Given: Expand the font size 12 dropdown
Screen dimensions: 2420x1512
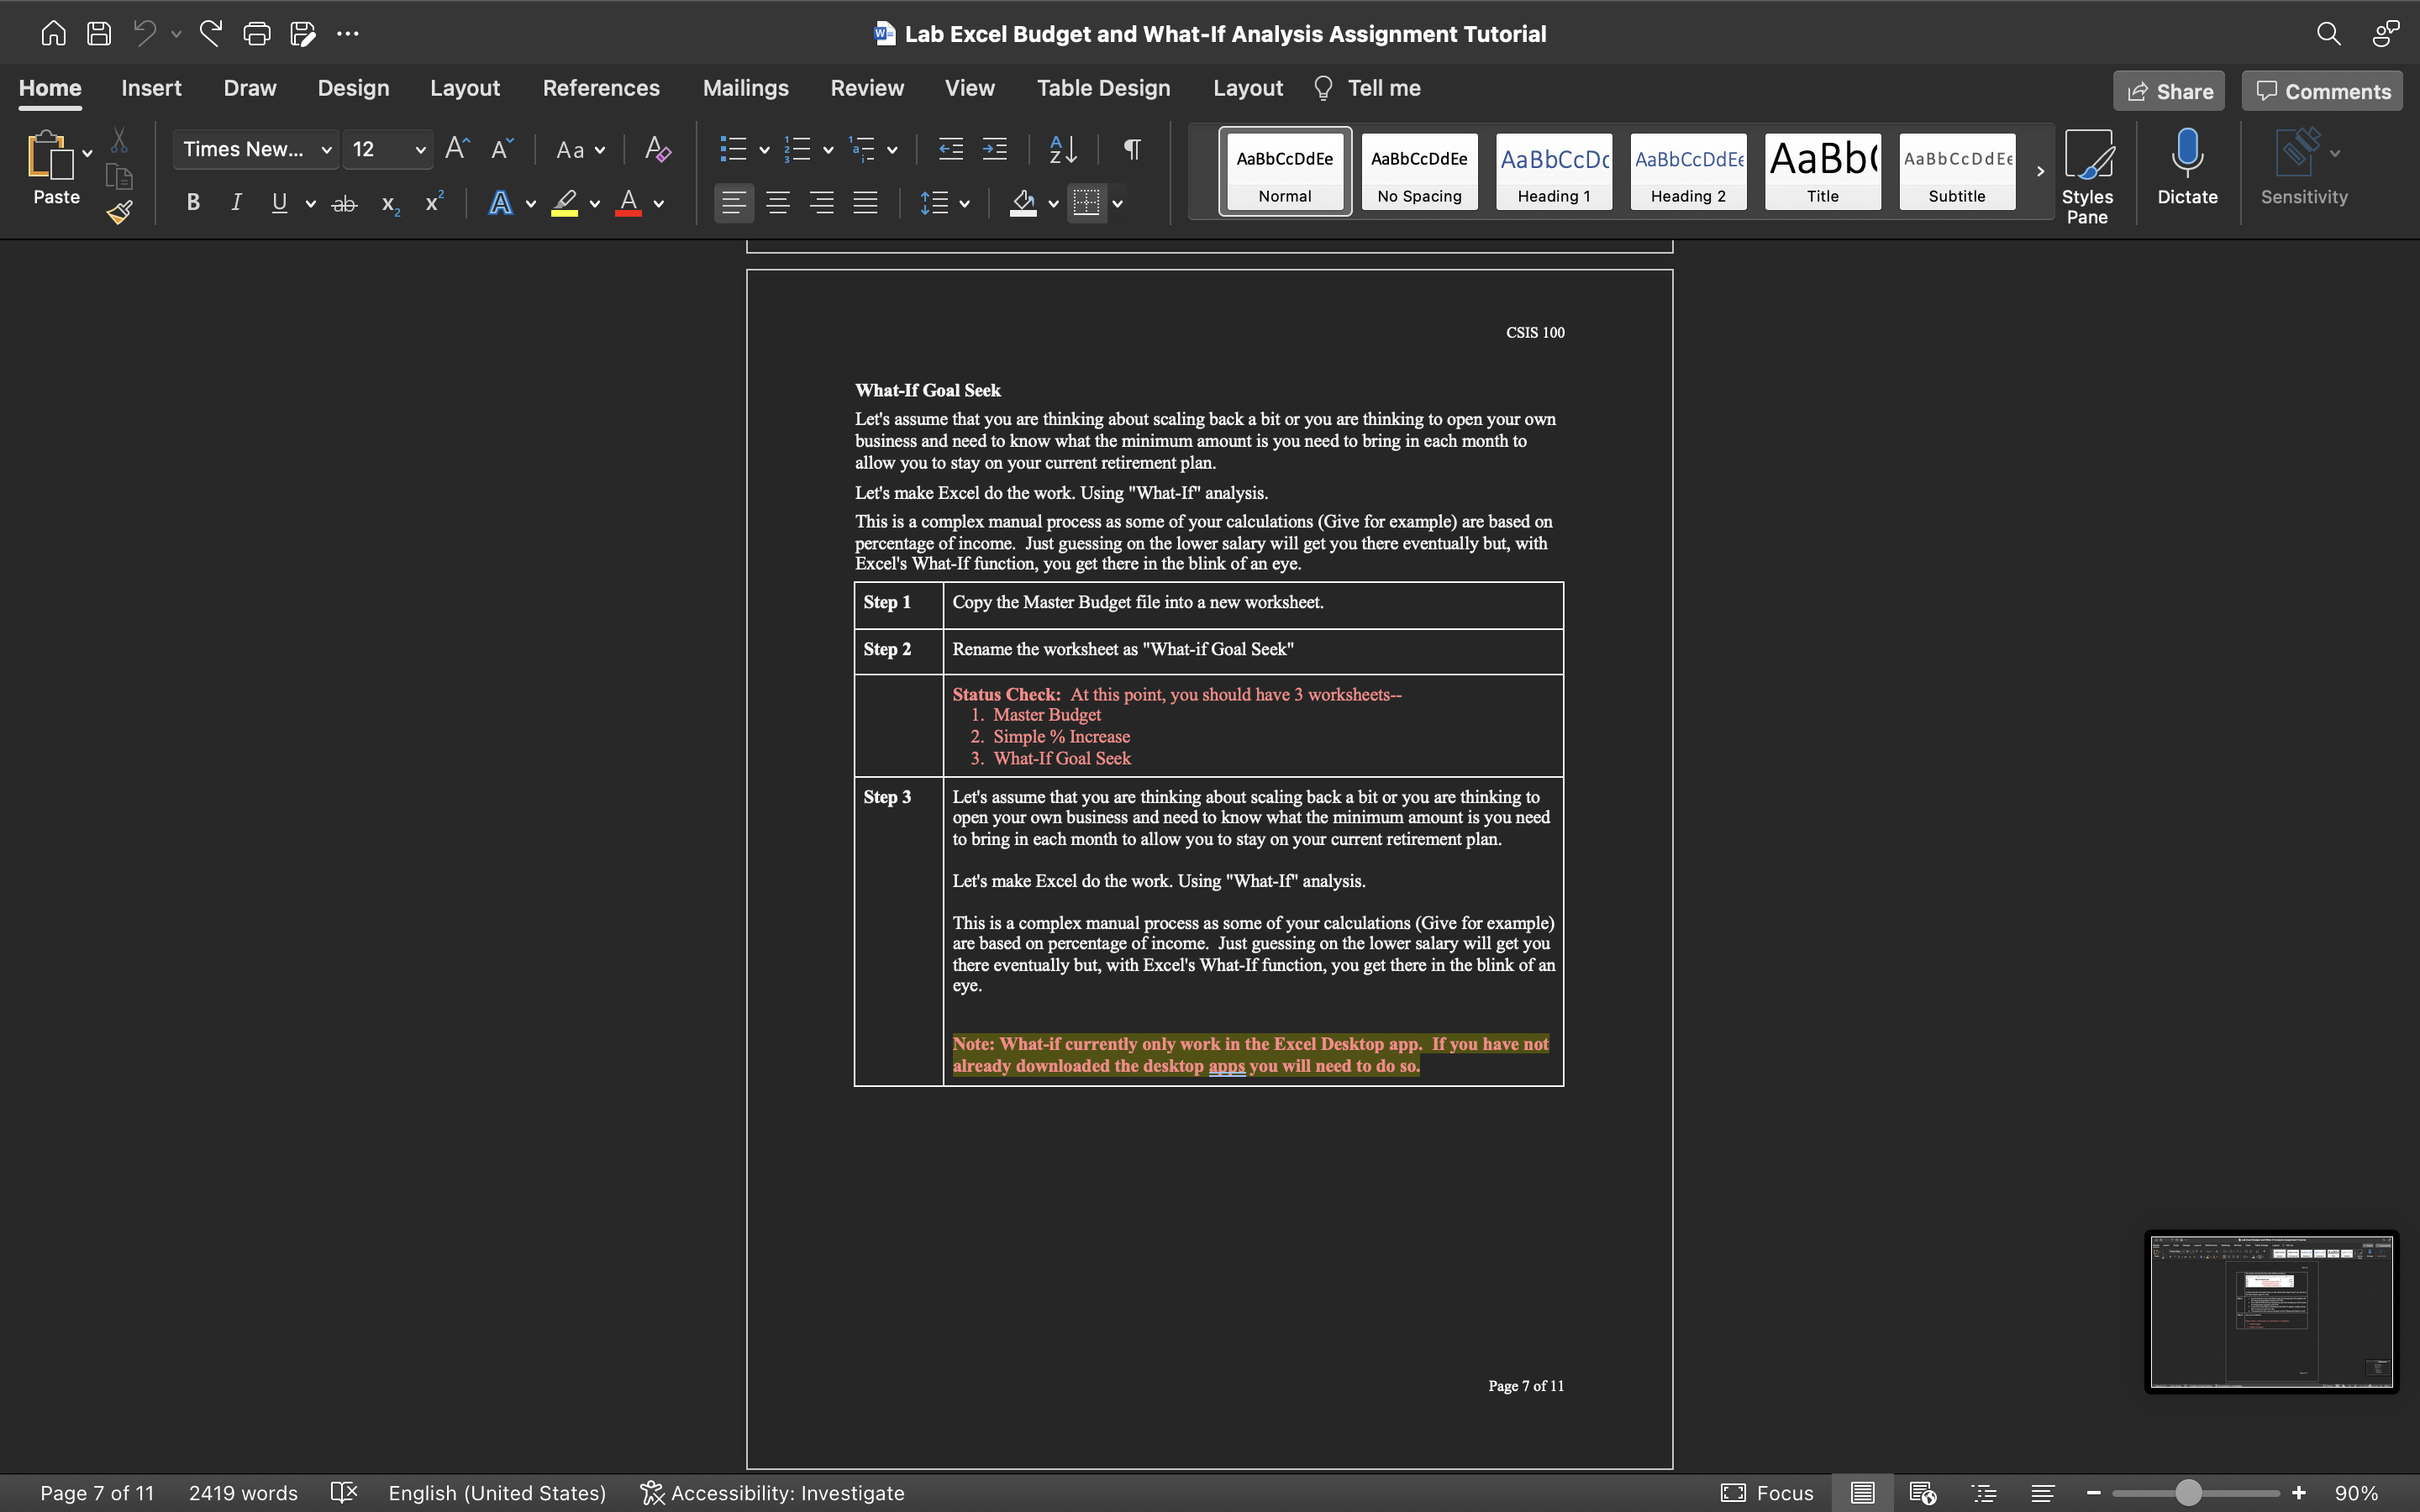Looking at the screenshot, I should click(x=420, y=150).
